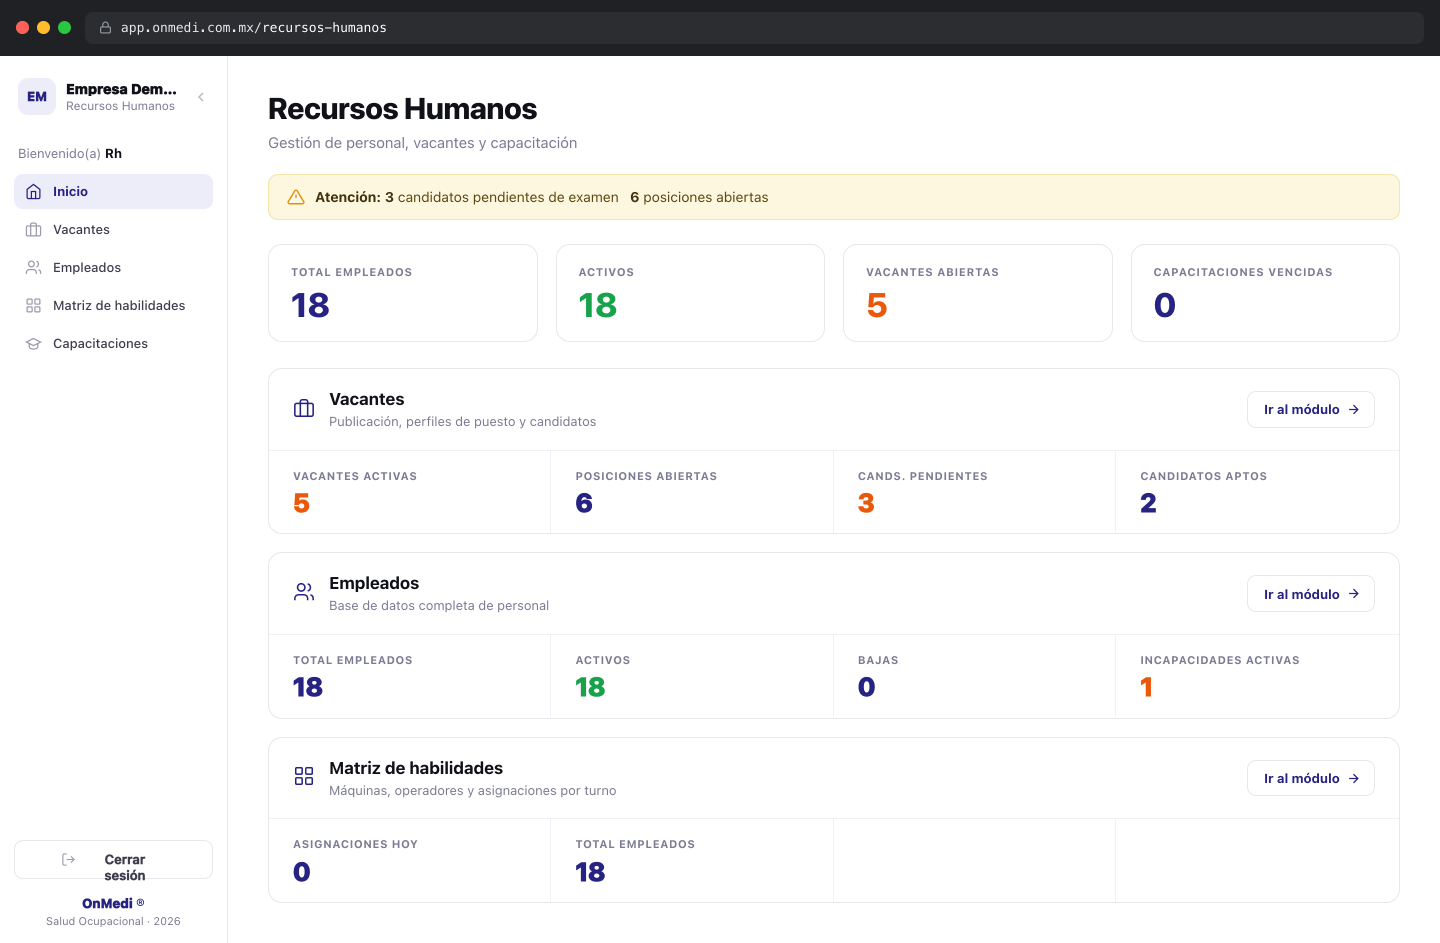The image size is (1440, 943).
Task: Click the logout icon beside Cerrar sesión
Action: (x=69, y=860)
